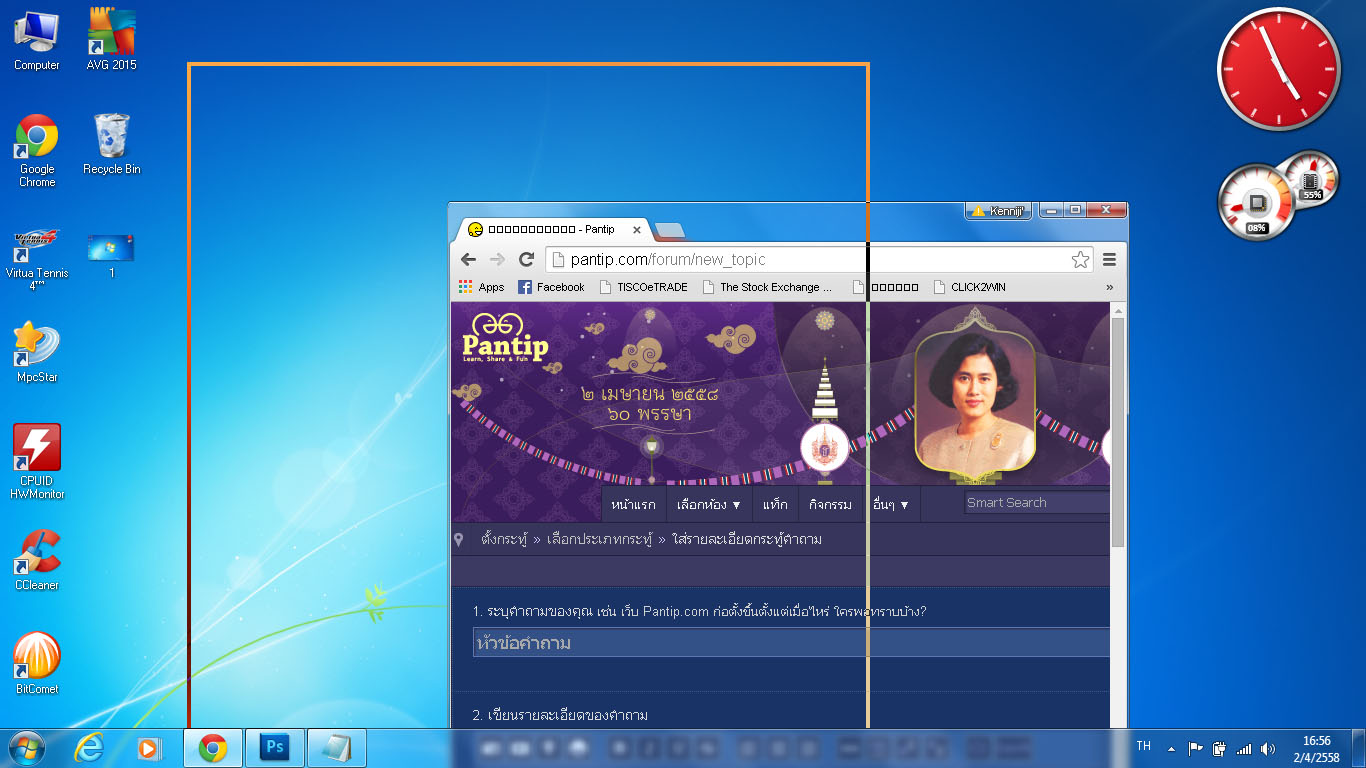Show hidden system tray icons
Screen dimensions: 1366x768
pos(1171,748)
